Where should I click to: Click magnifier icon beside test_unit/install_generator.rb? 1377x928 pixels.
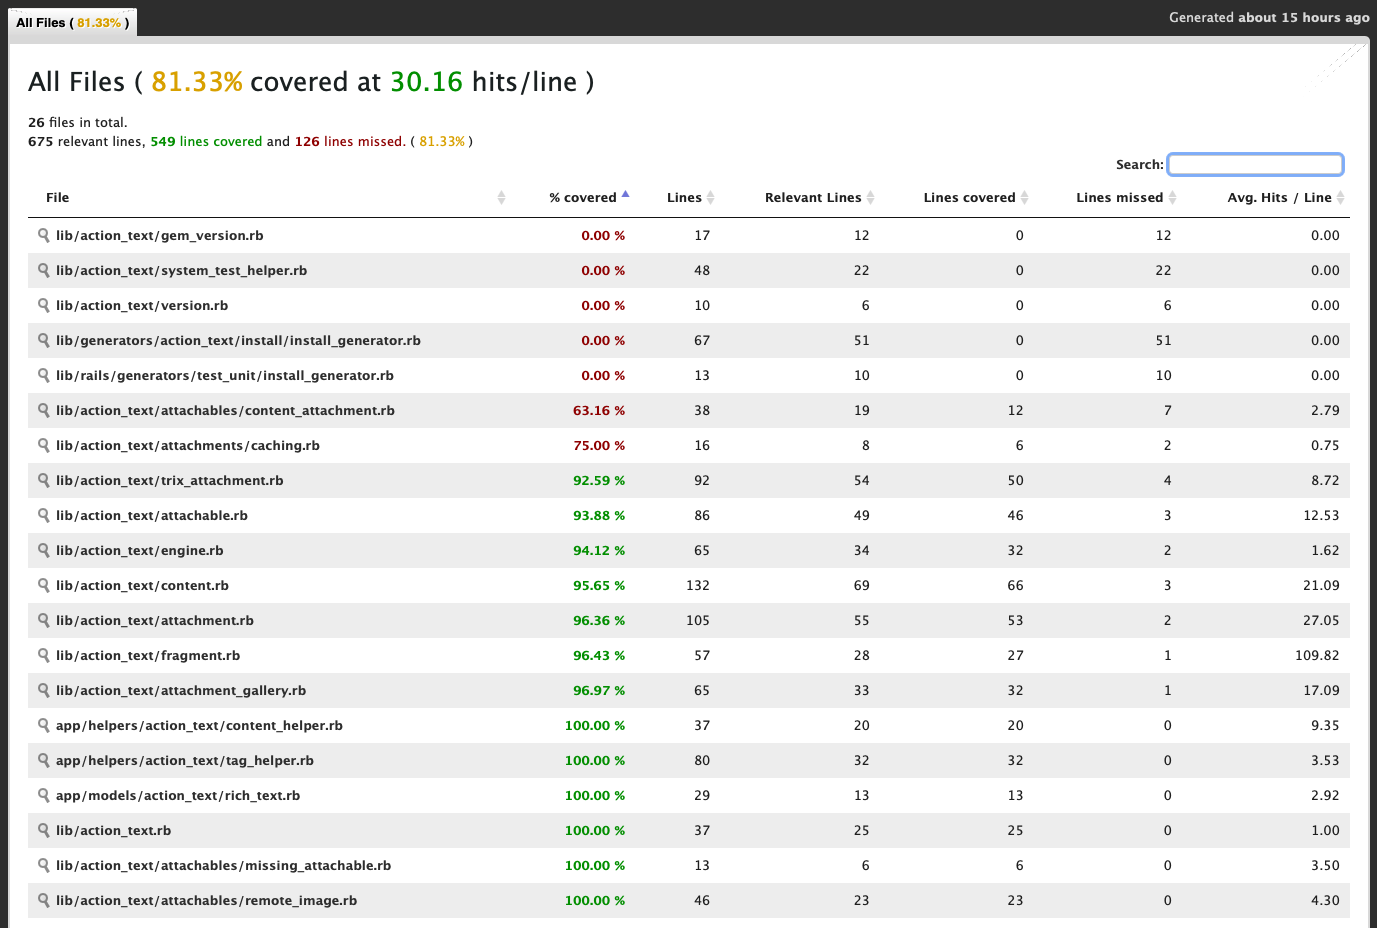(44, 375)
